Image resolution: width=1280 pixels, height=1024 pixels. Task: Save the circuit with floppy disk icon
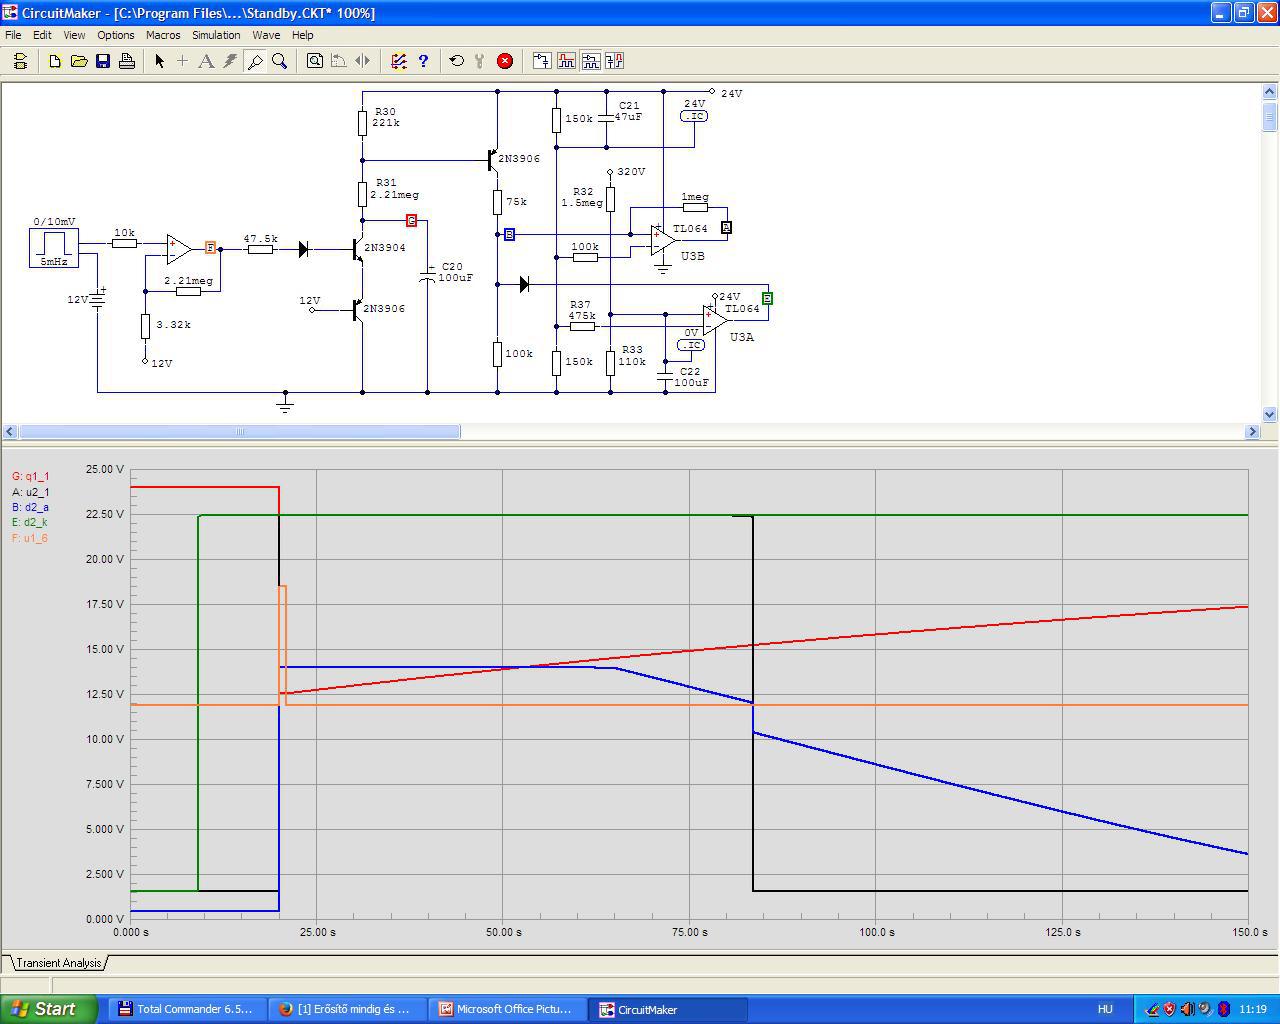[103, 61]
